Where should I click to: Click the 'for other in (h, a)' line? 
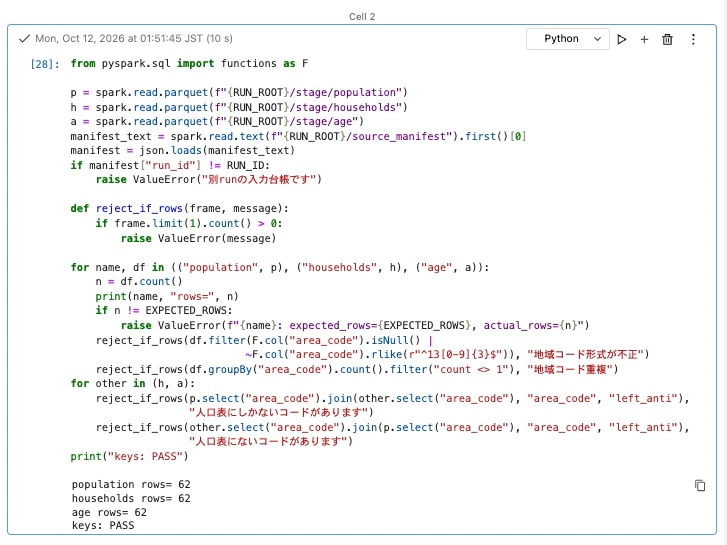click(x=133, y=383)
